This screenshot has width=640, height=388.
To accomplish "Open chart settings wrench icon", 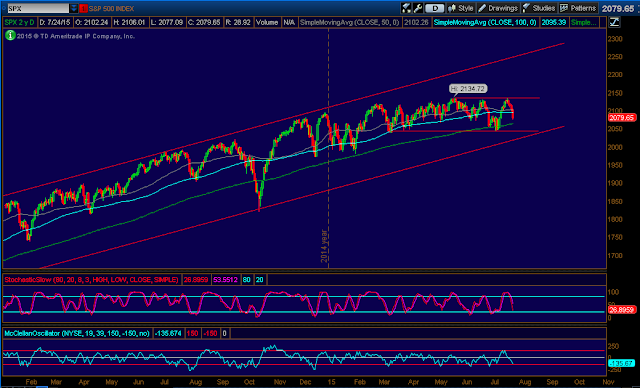I will [418, 8].
